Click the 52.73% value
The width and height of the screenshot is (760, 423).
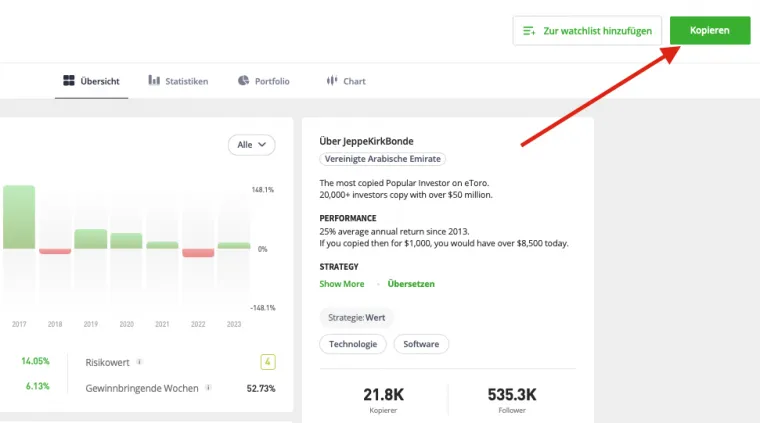point(261,388)
